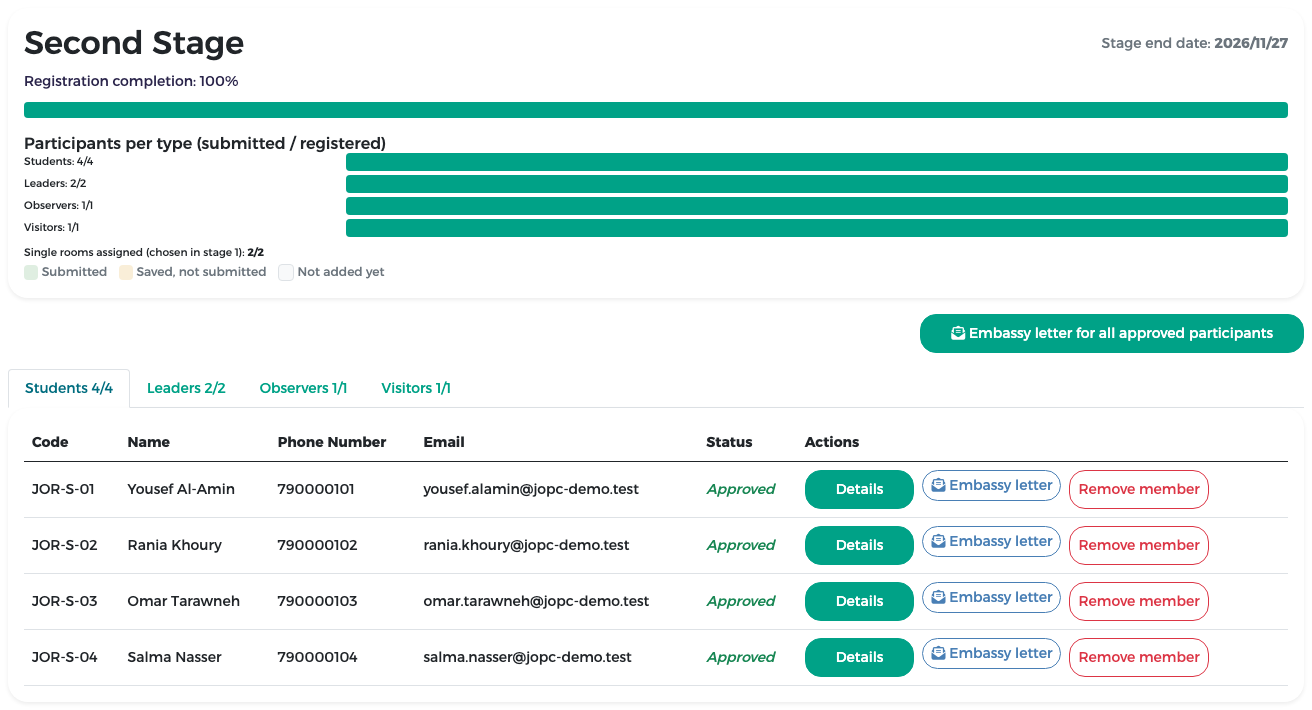This screenshot has height=710, width=1312.
Task: Go to the Visitors 1/1 tab
Action: click(x=416, y=388)
